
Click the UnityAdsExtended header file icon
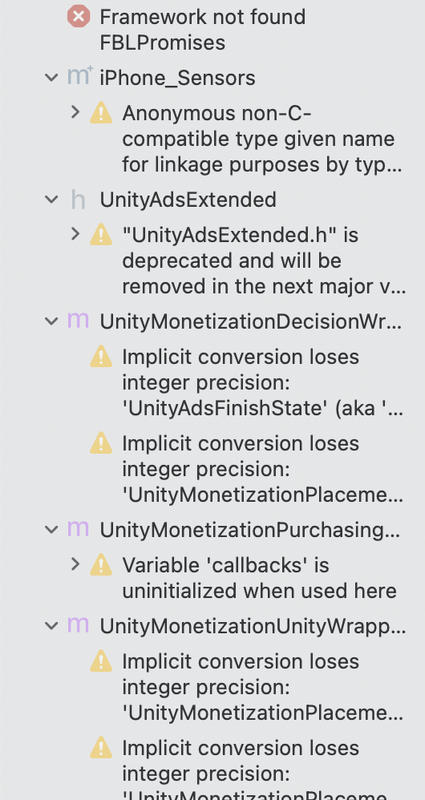(78, 199)
